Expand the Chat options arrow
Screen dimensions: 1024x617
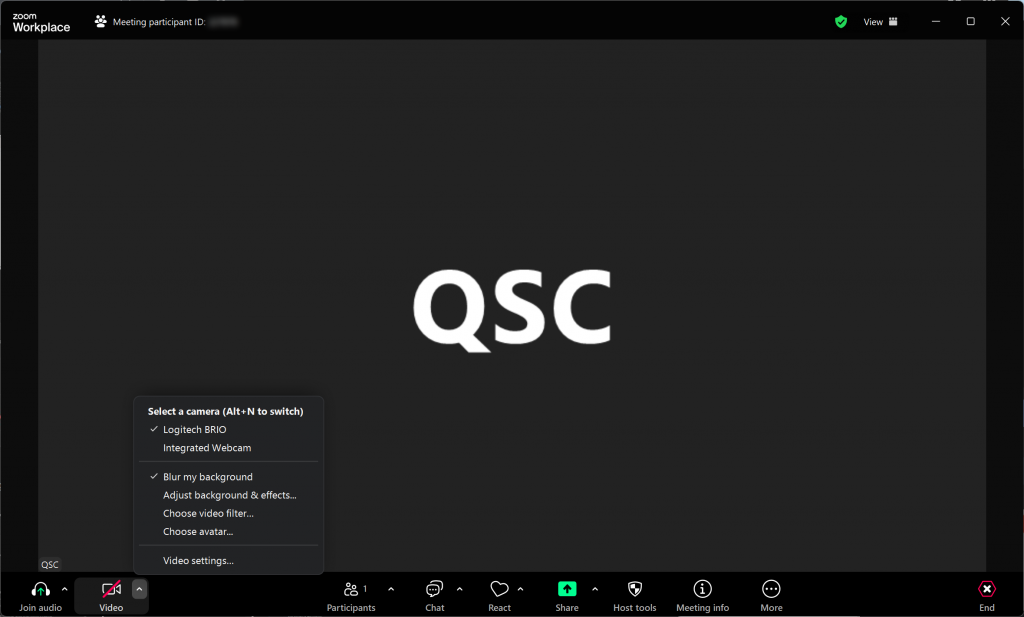pyautogui.click(x=459, y=589)
